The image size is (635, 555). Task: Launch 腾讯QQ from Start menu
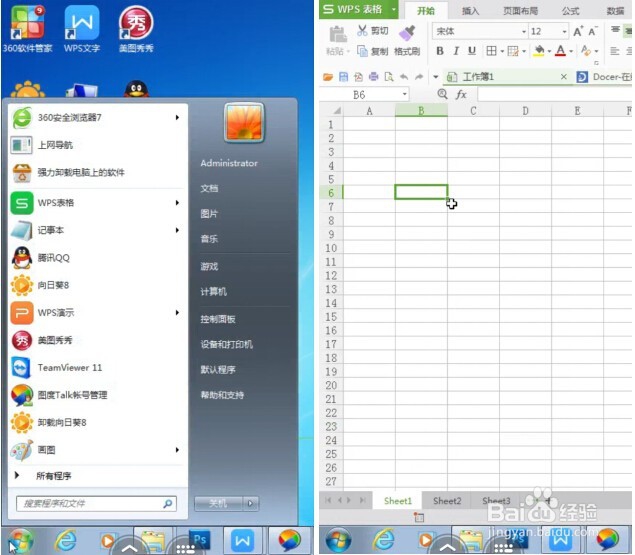tap(96, 258)
